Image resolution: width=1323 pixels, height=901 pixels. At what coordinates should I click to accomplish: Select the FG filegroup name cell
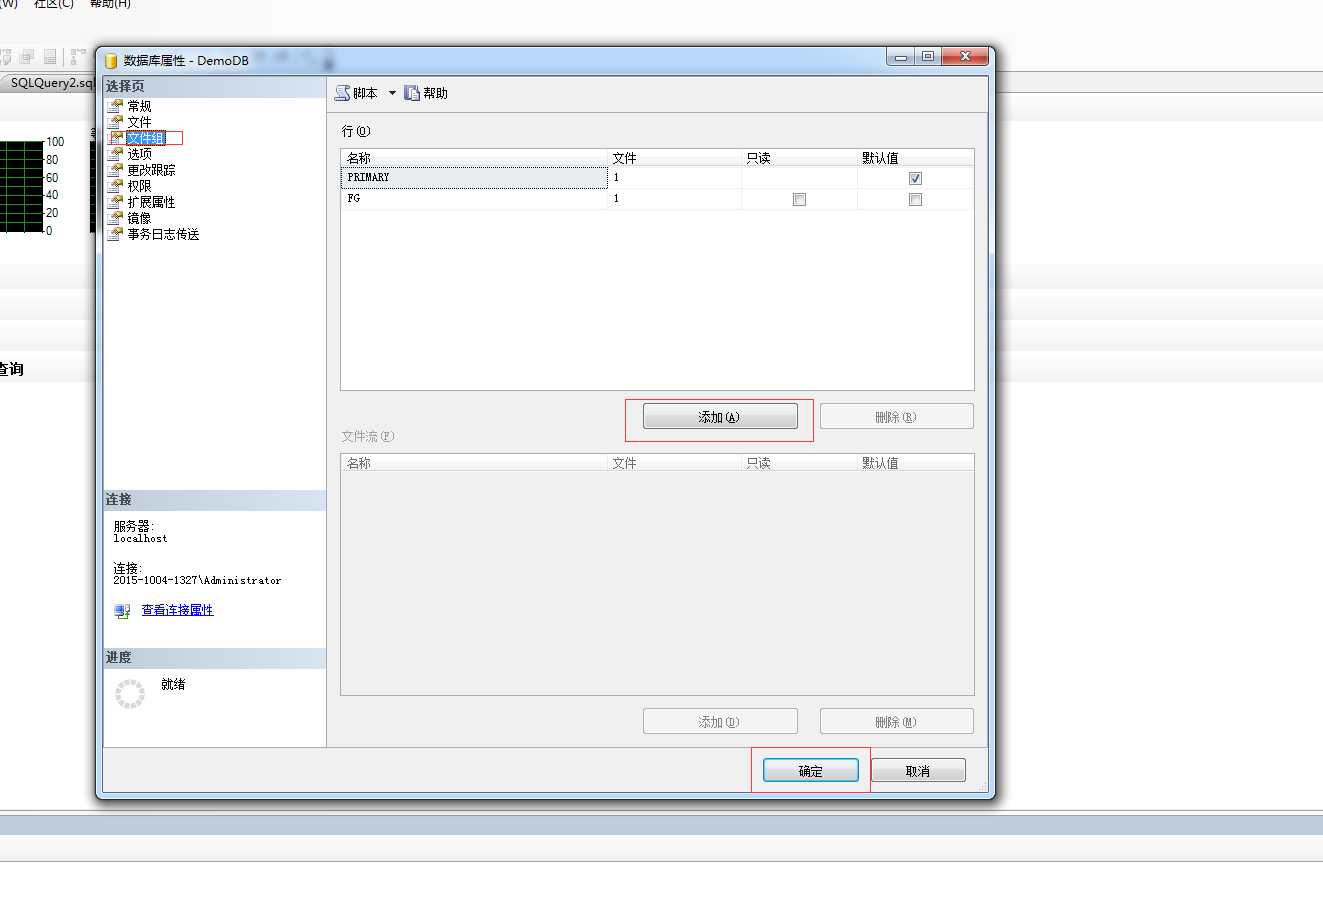(x=474, y=198)
